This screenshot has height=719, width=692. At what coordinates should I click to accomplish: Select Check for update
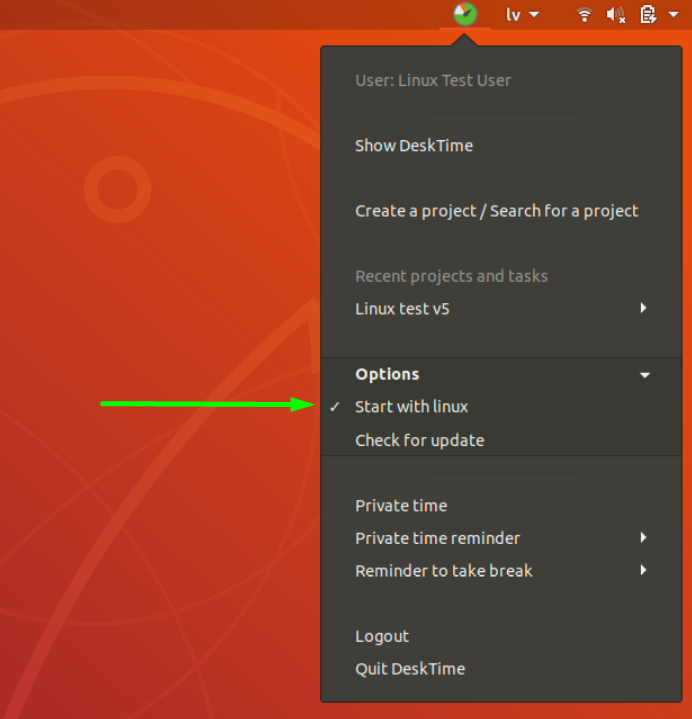coord(501,440)
